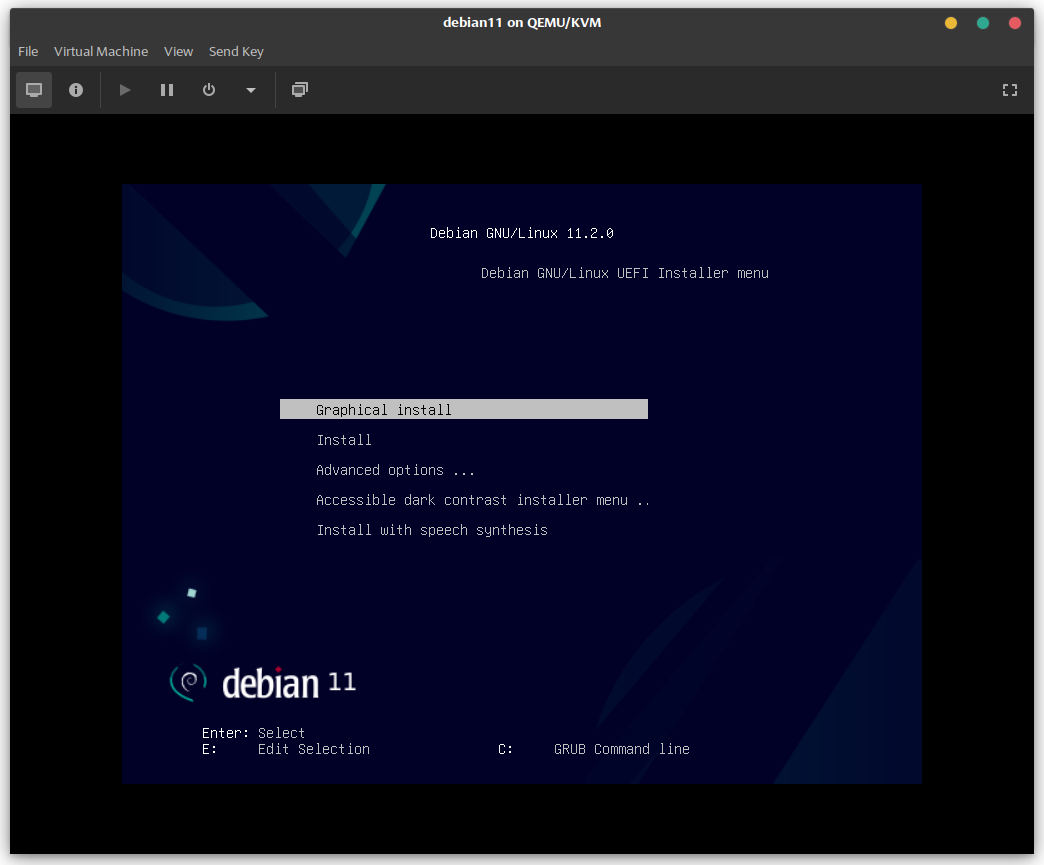This screenshot has width=1044, height=865.
Task: Toggle fullscreen mode for the VM
Action: point(1009,90)
